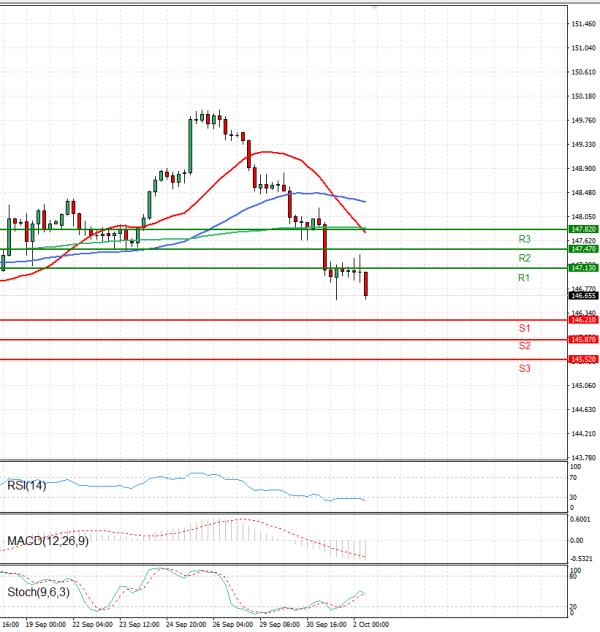
Task: Click the current price tag 146.655
Action: tap(583, 296)
